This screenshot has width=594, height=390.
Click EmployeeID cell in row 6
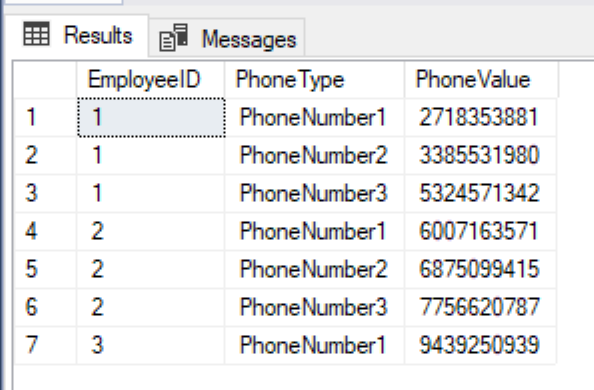pos(150,307)
